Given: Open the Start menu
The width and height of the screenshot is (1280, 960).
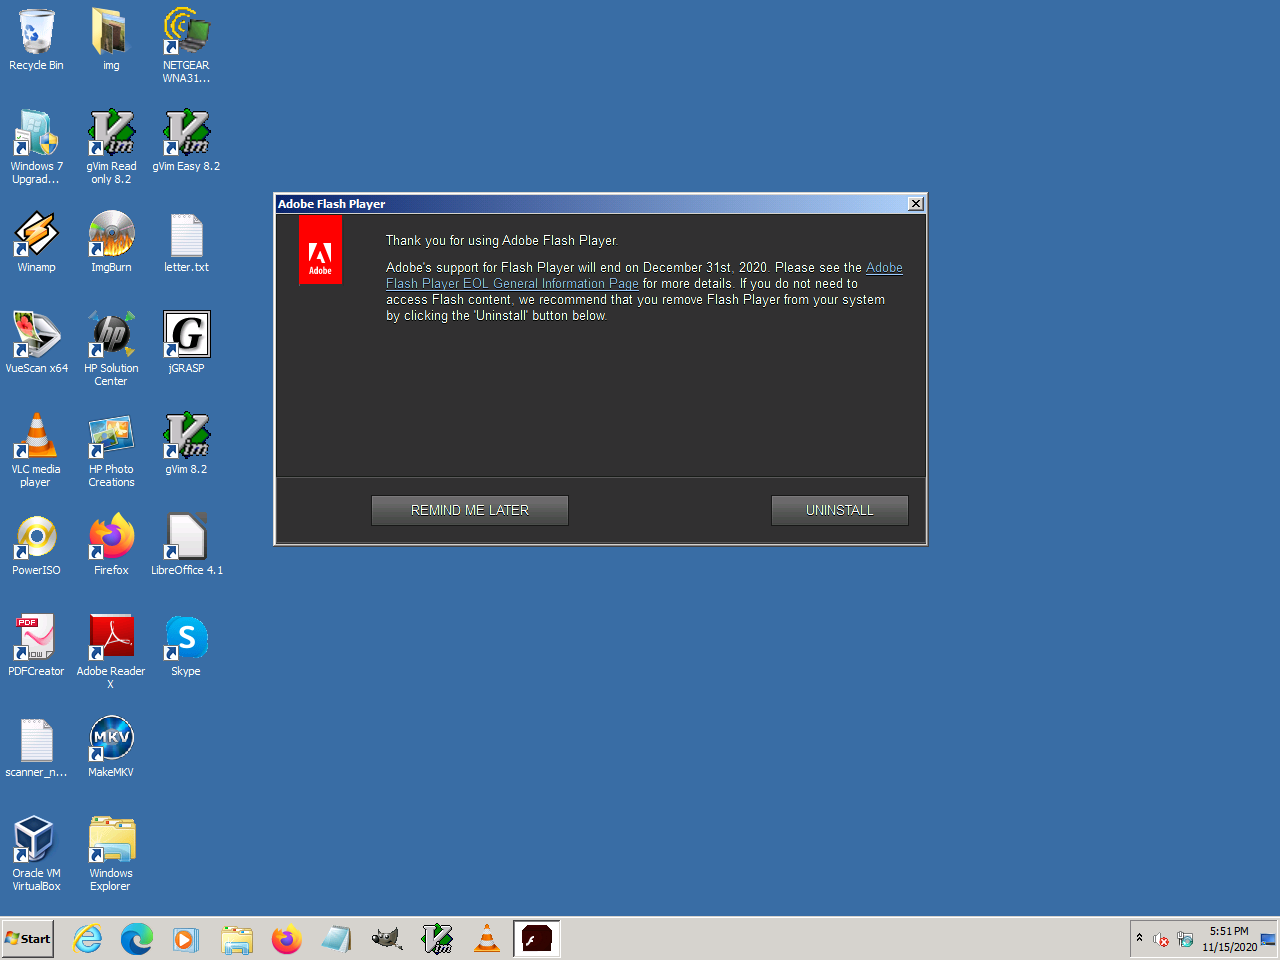Looking at the screenshot, I should tap(28, 939).
